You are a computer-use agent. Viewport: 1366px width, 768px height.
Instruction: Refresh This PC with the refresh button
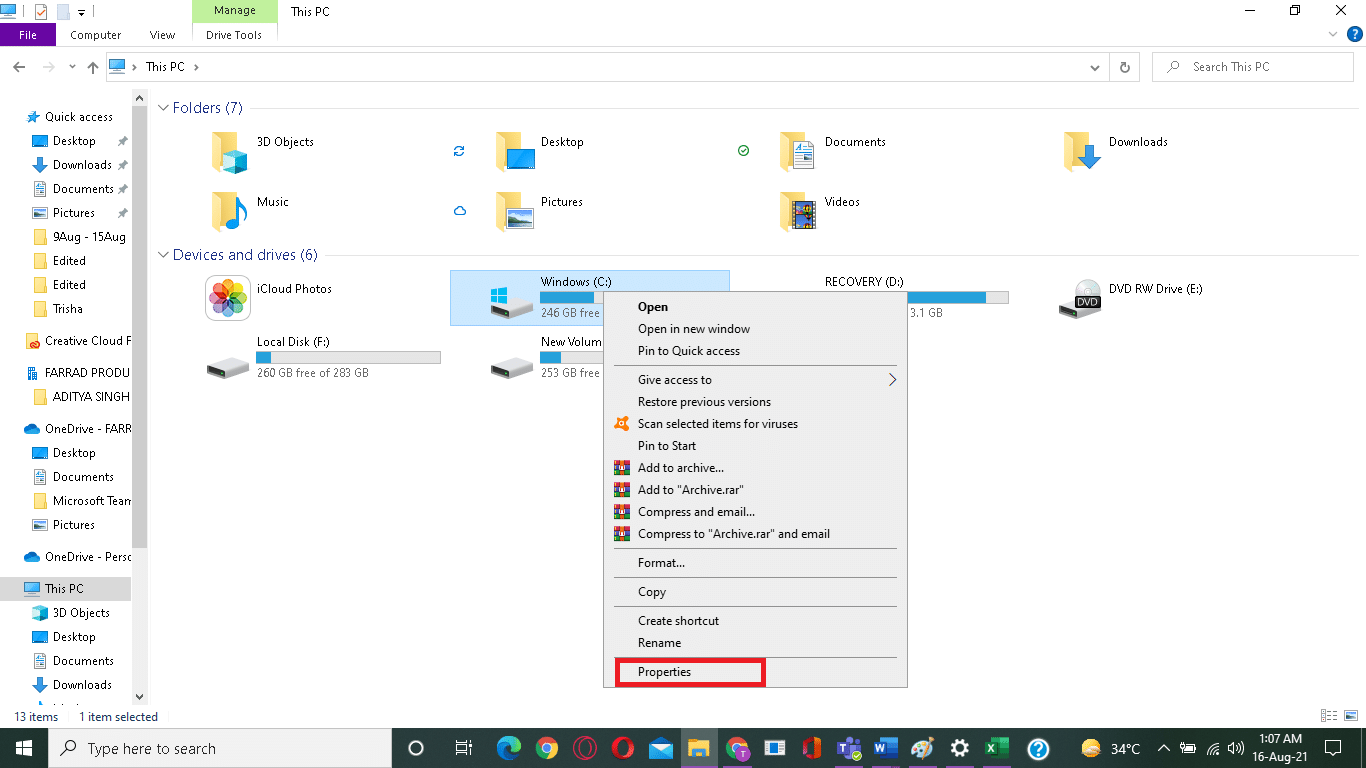1124,66
